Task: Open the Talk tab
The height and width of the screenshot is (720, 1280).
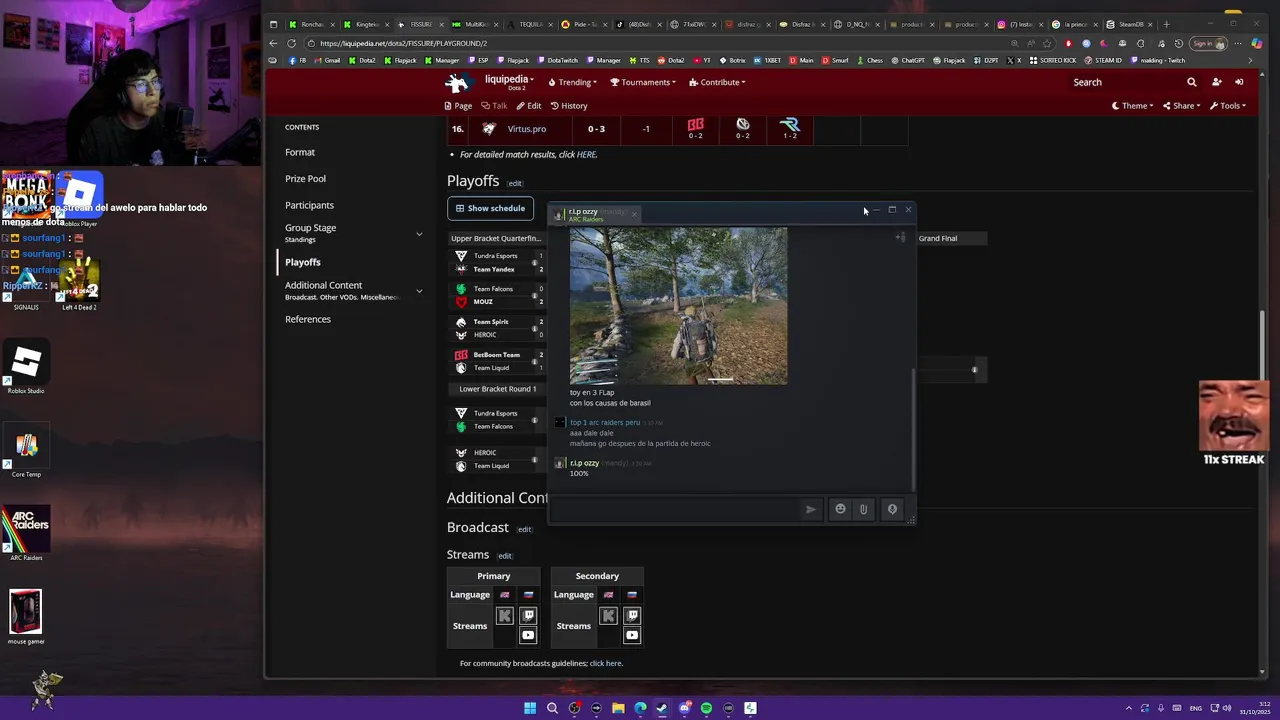Action: (x=494, y=106)
